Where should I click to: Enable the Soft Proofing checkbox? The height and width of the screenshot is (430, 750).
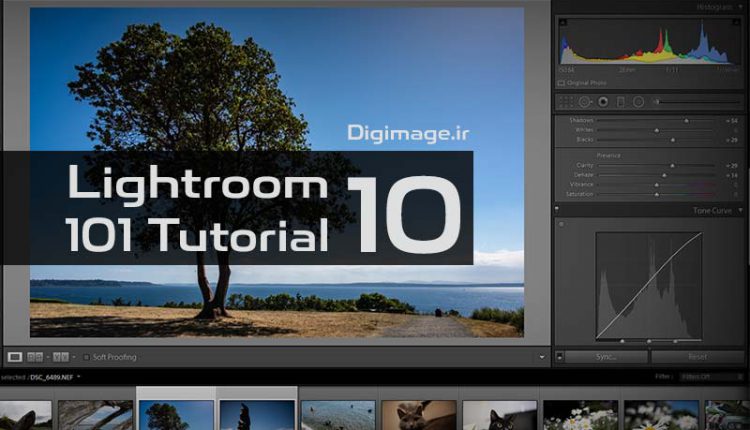[87, 357]
